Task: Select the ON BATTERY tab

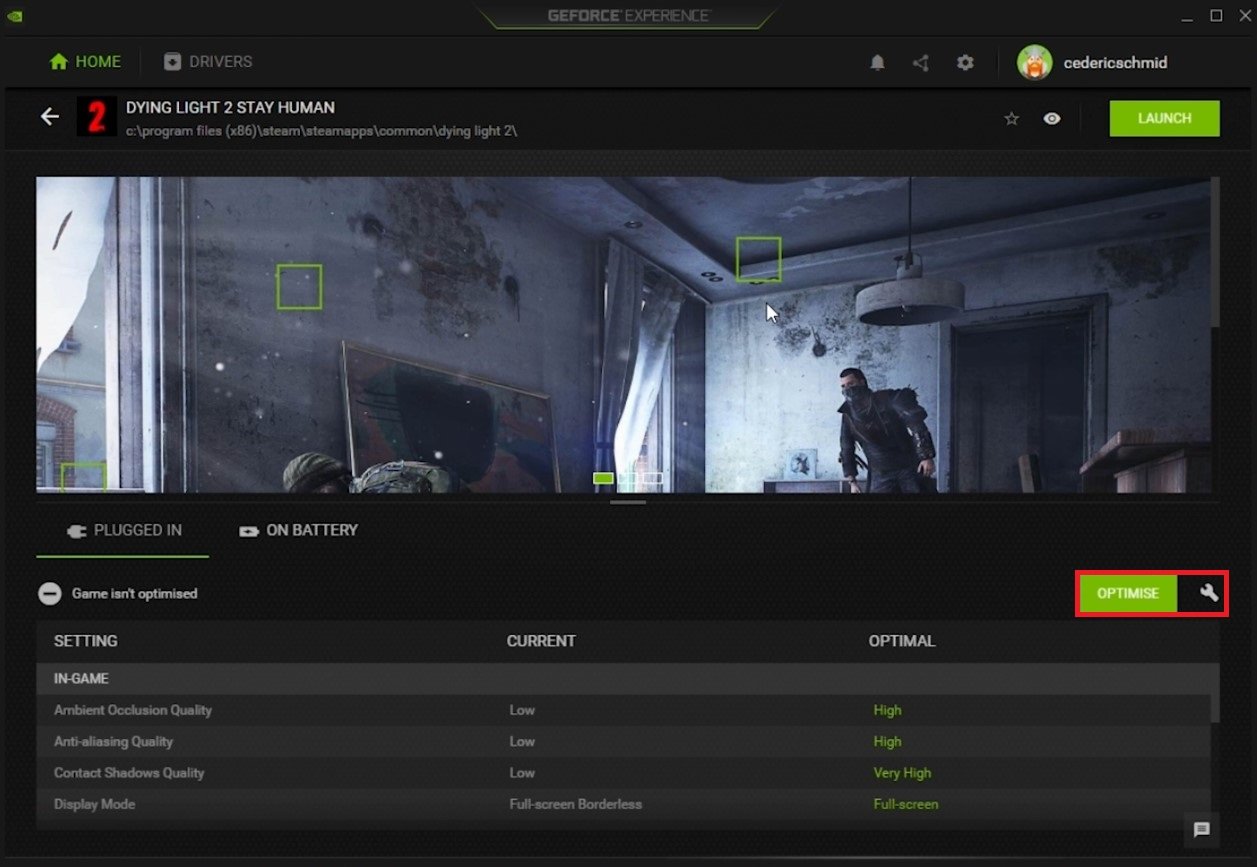Action: [x=298, y=530]
